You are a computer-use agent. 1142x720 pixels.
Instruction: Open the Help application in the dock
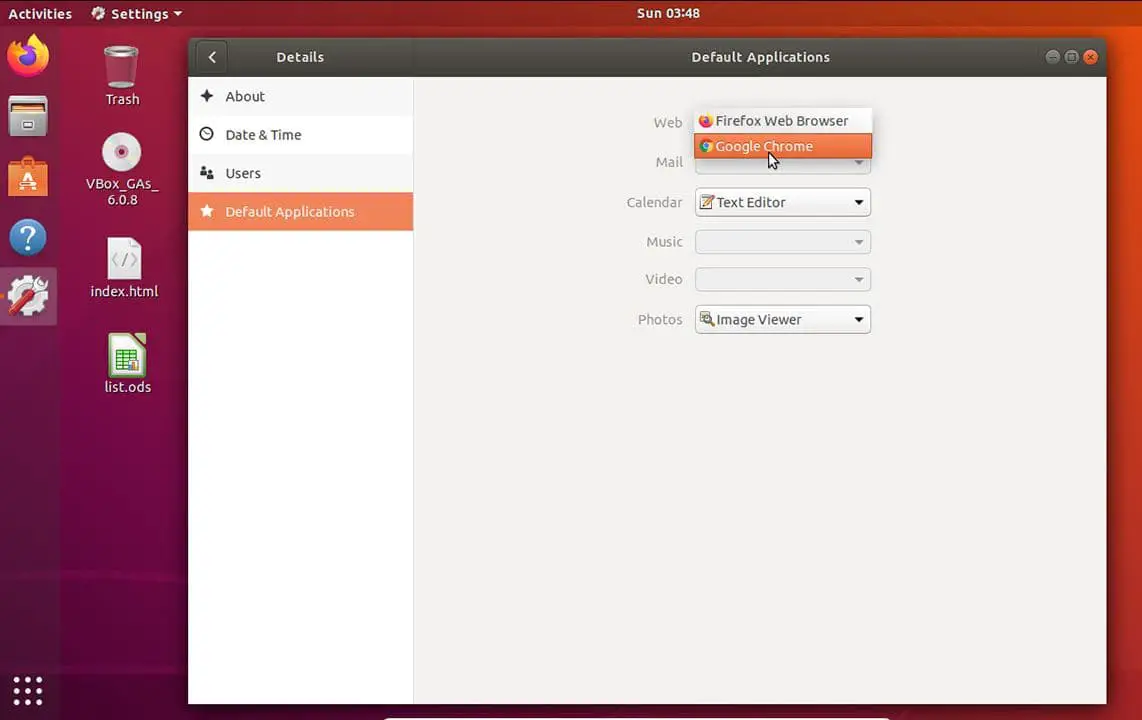(28, 237)
